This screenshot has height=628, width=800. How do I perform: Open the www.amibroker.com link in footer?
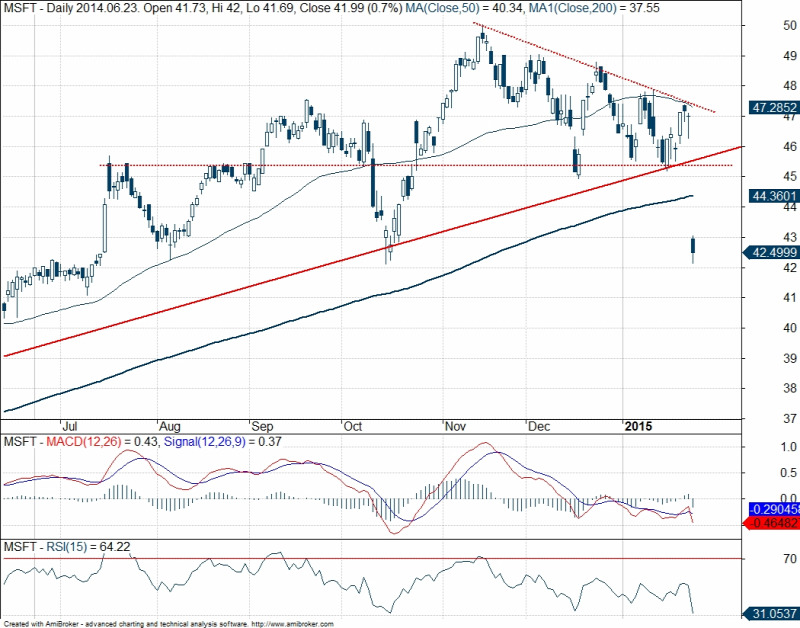tap(293, 624)
